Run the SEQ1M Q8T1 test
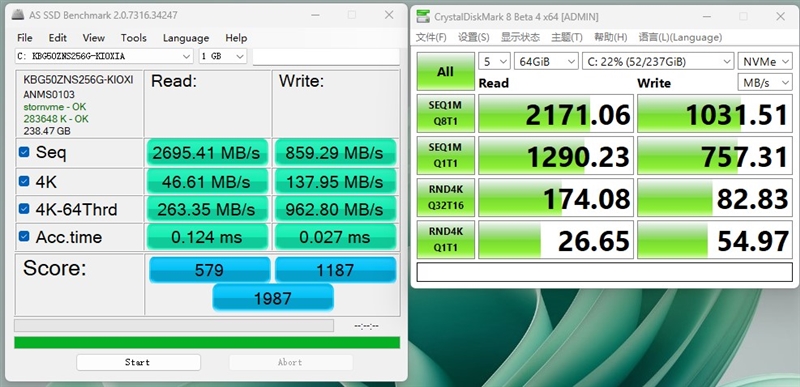Screen dimensions: 800x387 445,113
